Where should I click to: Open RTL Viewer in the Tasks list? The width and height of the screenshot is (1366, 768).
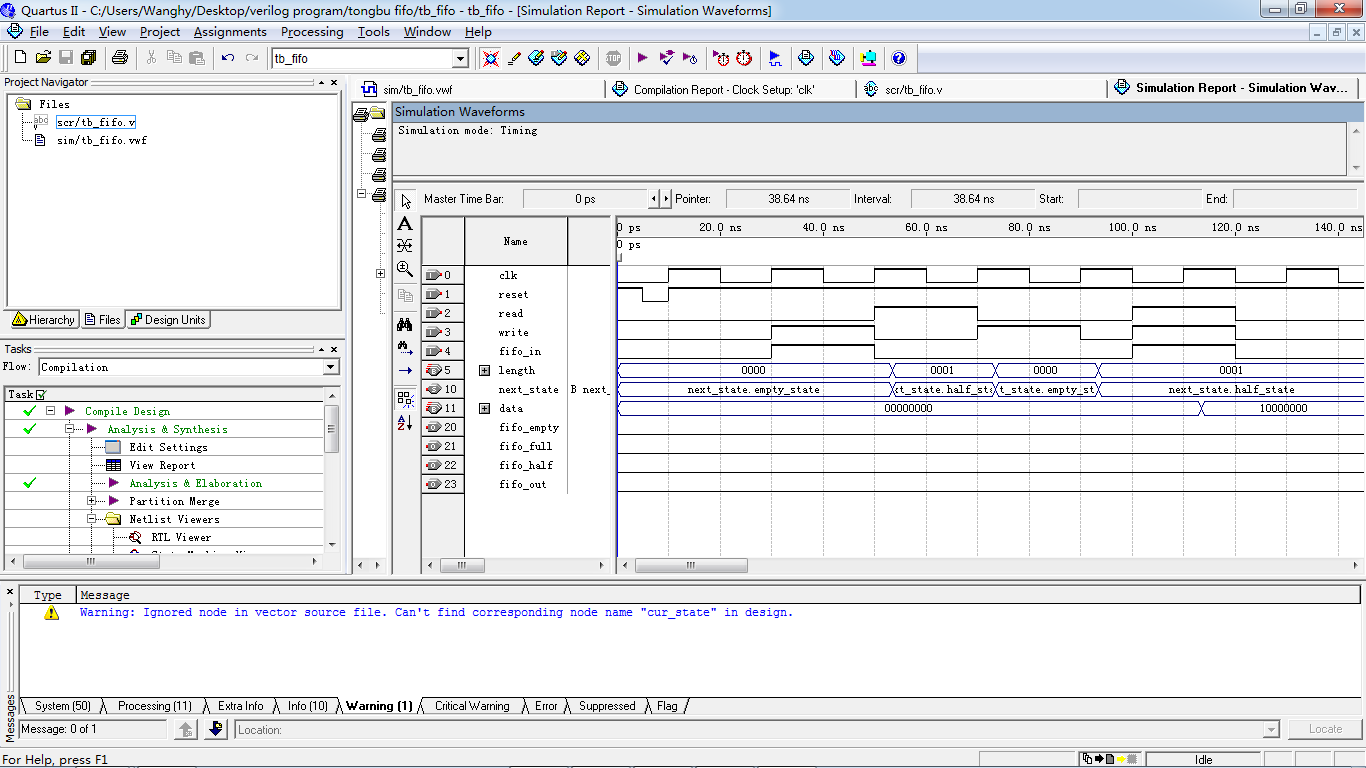180,537
